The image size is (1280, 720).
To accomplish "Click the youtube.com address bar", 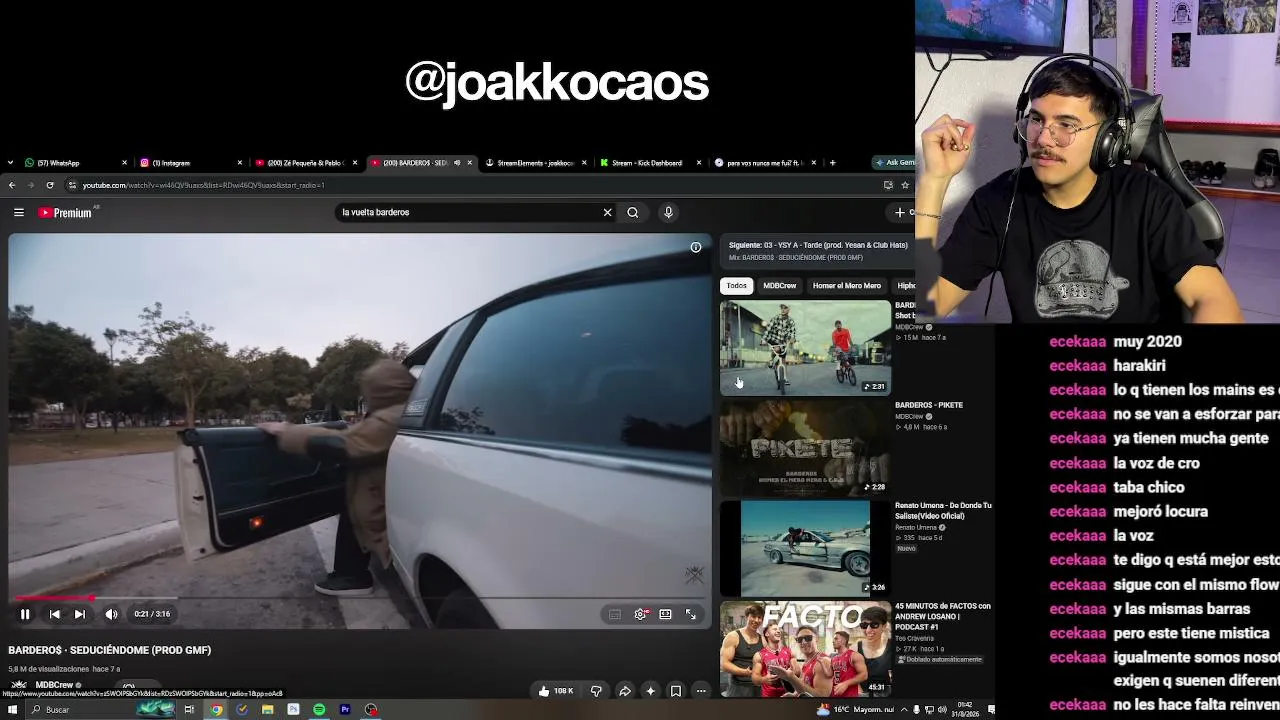I will (x=470, y=185).
